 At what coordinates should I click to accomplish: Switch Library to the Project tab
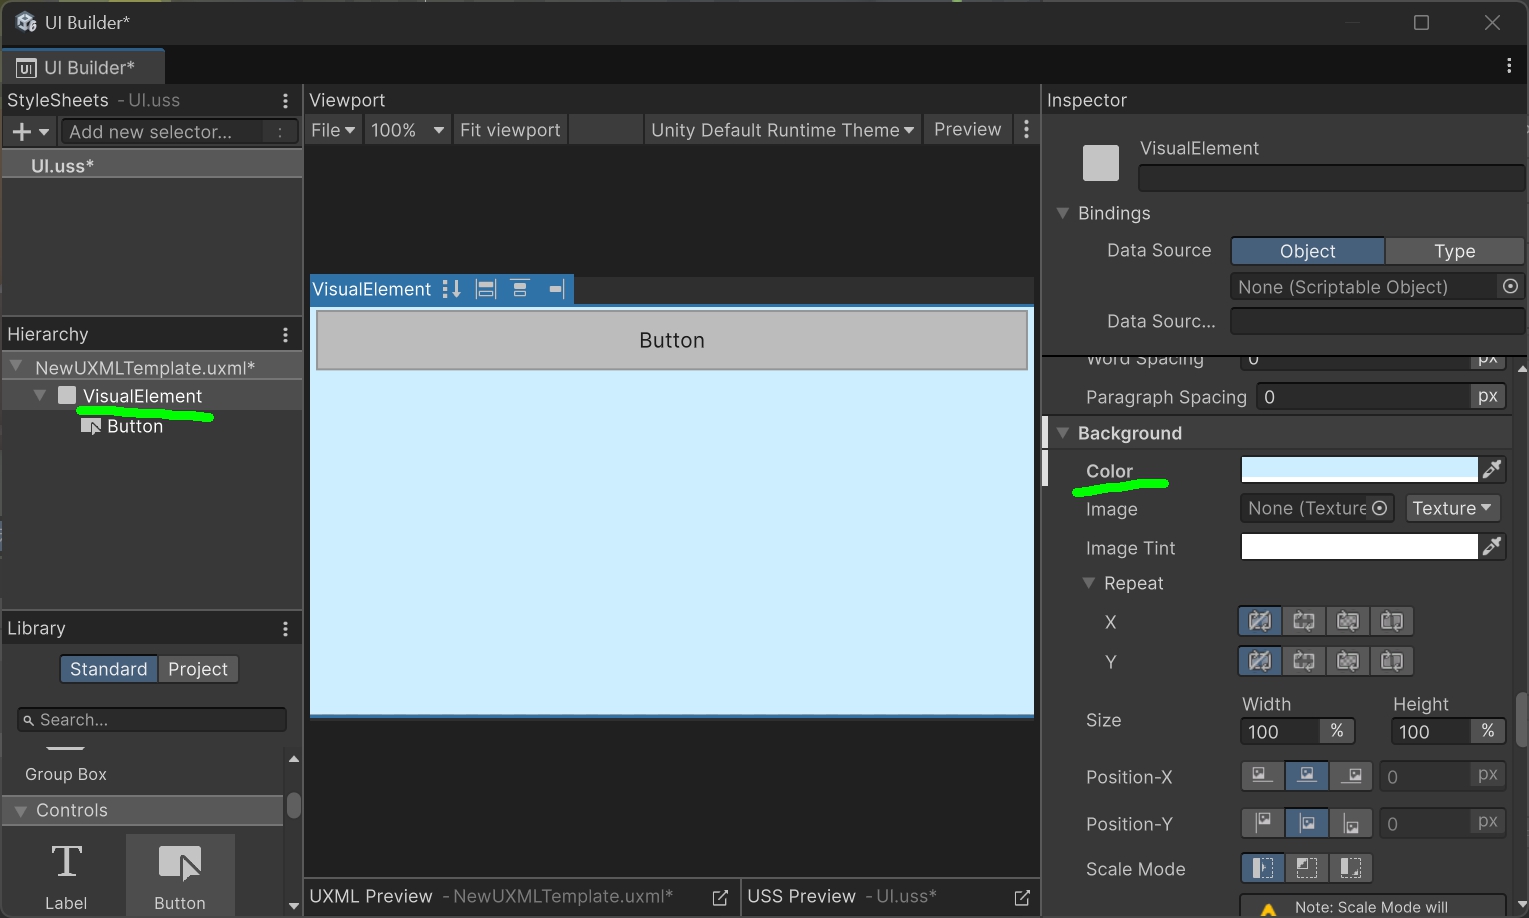click(197, 669)
